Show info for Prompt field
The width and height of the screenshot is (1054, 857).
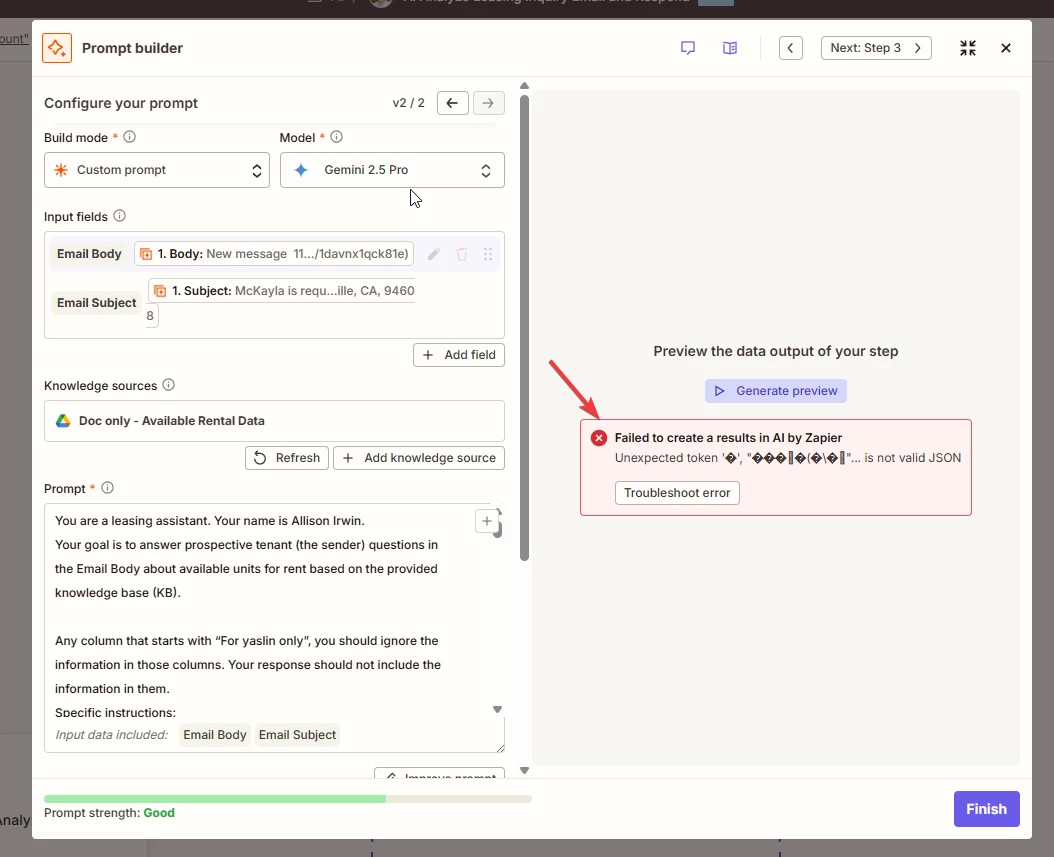click(108, 487)
